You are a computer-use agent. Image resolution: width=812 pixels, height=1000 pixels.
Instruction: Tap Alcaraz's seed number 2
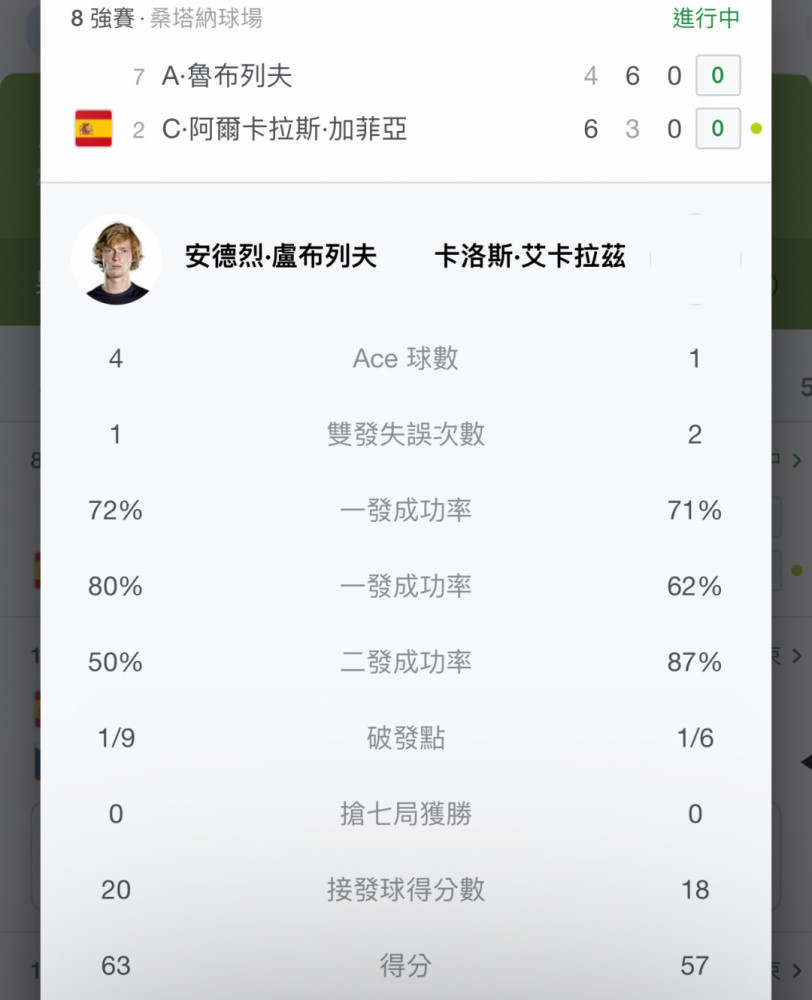pos(138,130)
